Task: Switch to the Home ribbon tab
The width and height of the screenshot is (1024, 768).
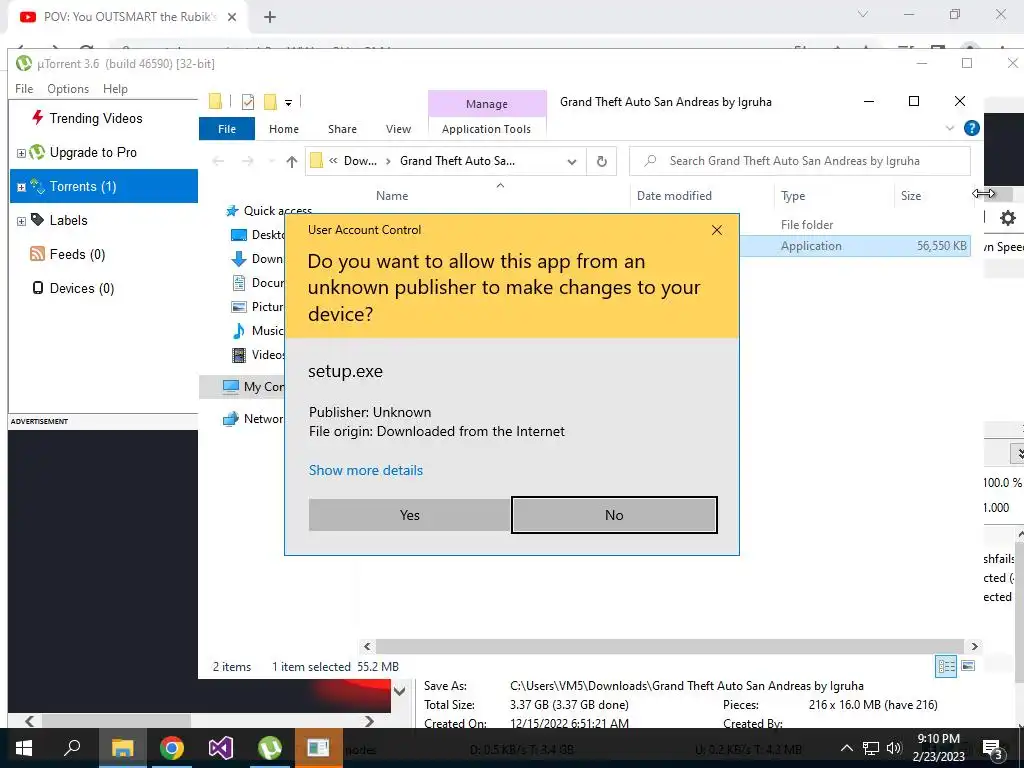Action: 283,129
